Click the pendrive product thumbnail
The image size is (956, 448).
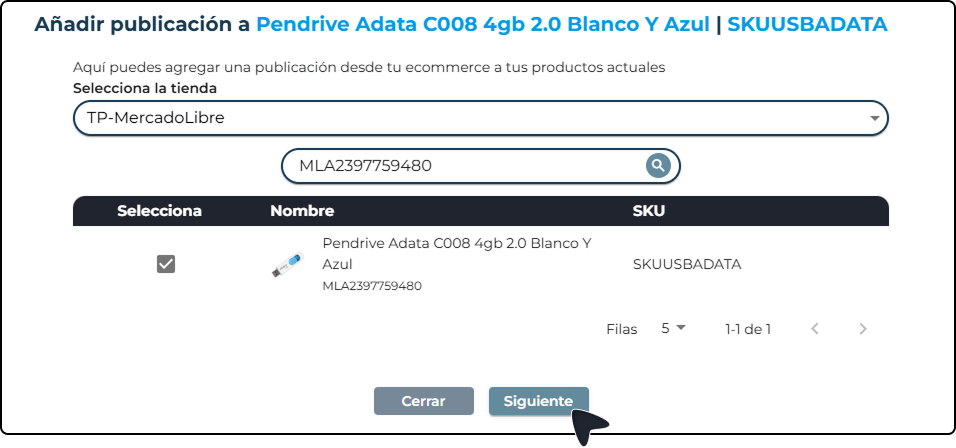click(x=287, y=265)
